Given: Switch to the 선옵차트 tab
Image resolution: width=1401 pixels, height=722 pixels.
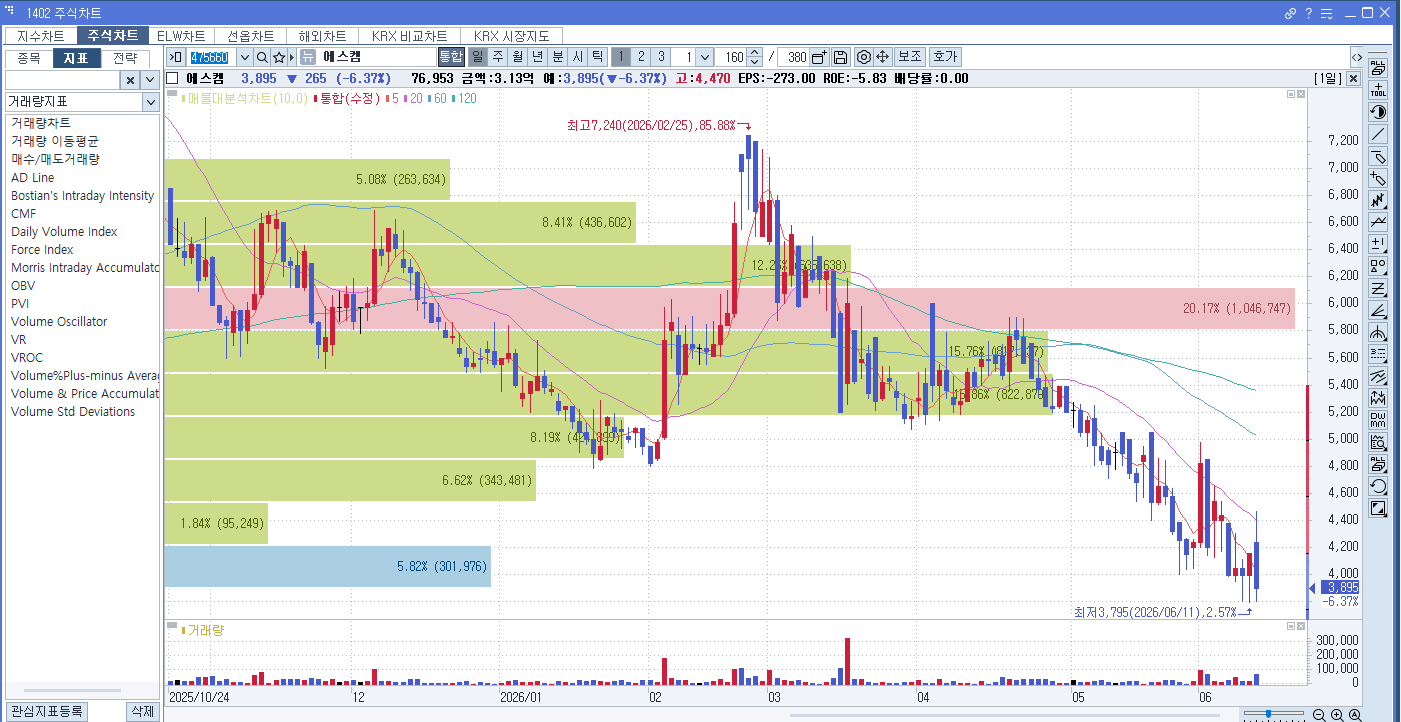Looking at the screenshot, I should (250, 36).
